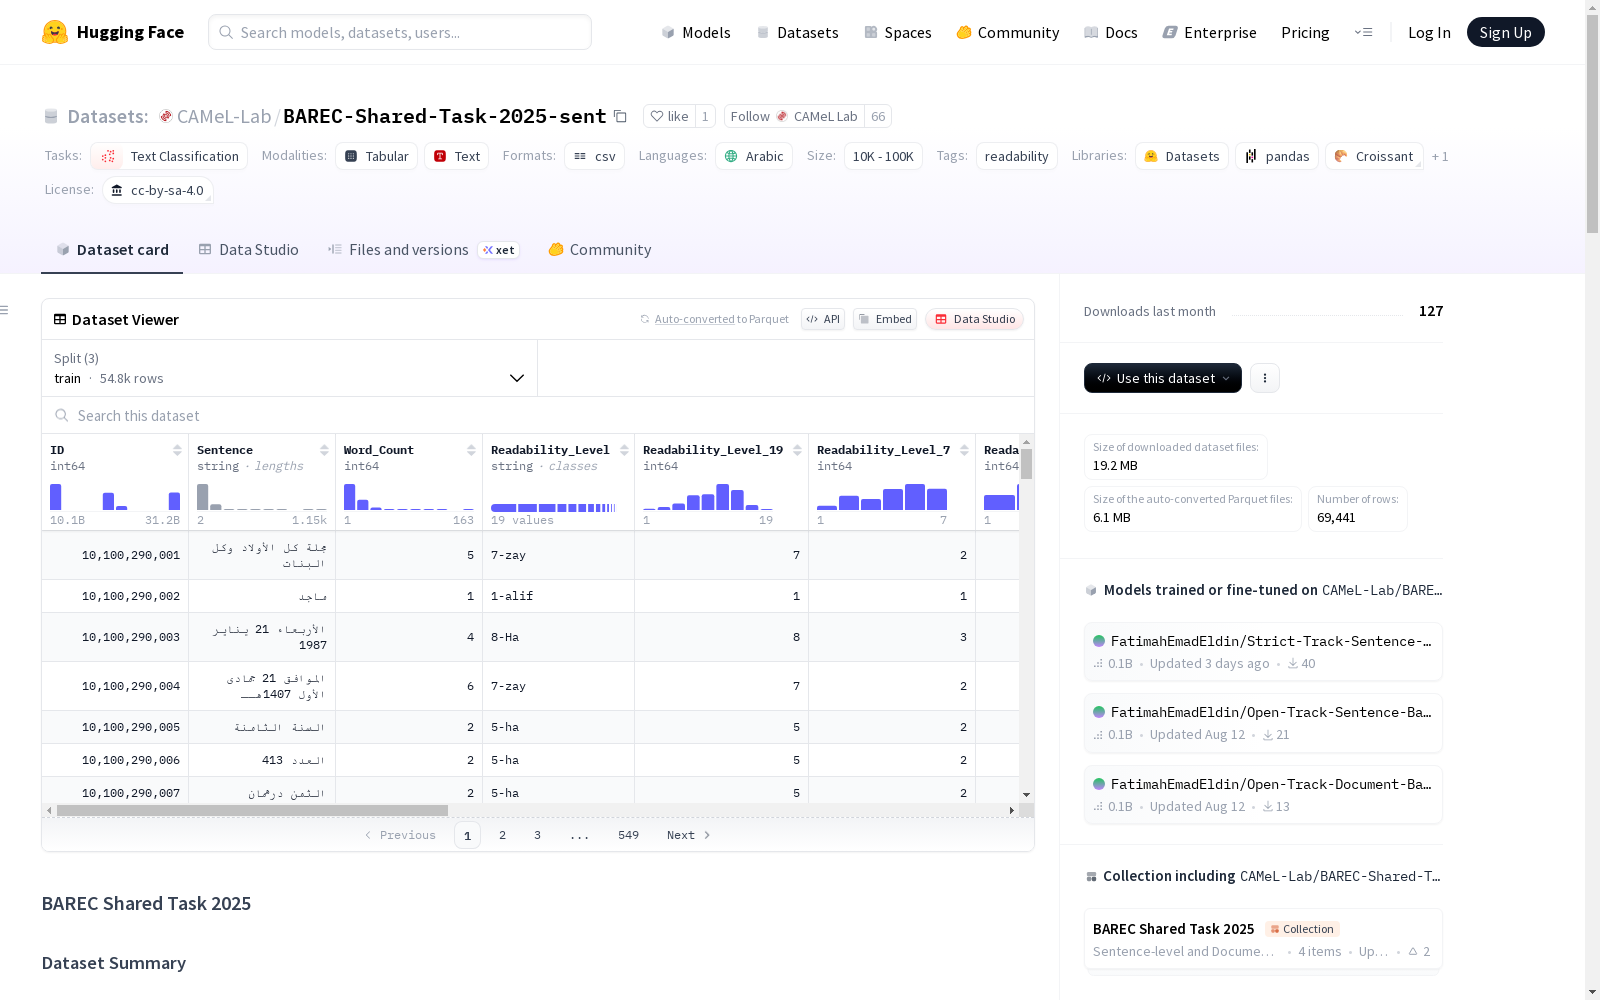
Task: Click the CAMeL-Lab organization avatar icon
Action: [x=166, y=116]
